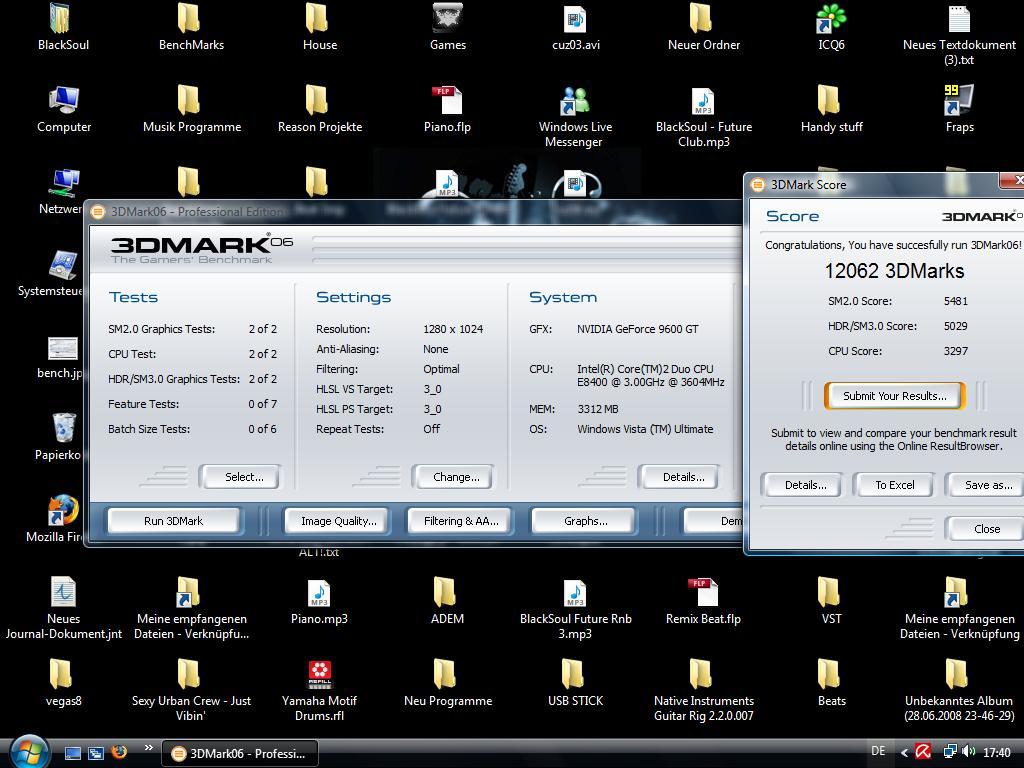
Task: Click Firefox quick launch icon in taskbar
Action: [x=120, y=752]
